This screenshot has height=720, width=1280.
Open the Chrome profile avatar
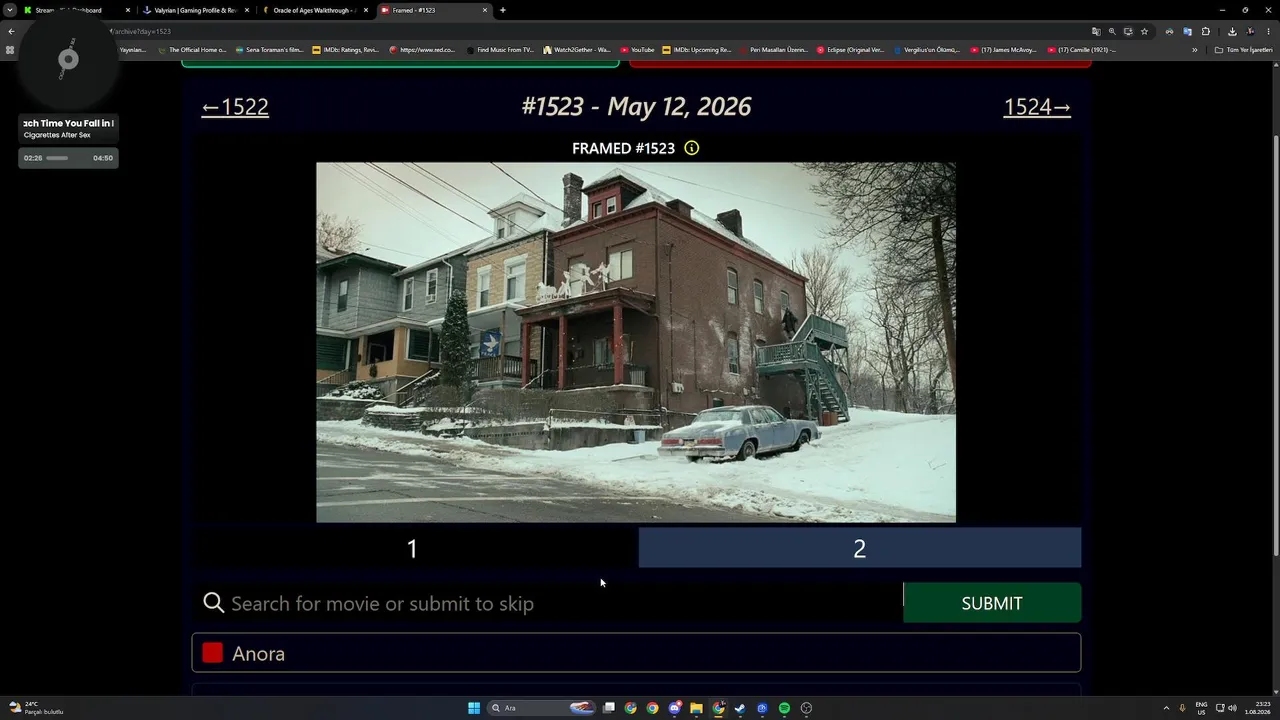click(1250, 31)
